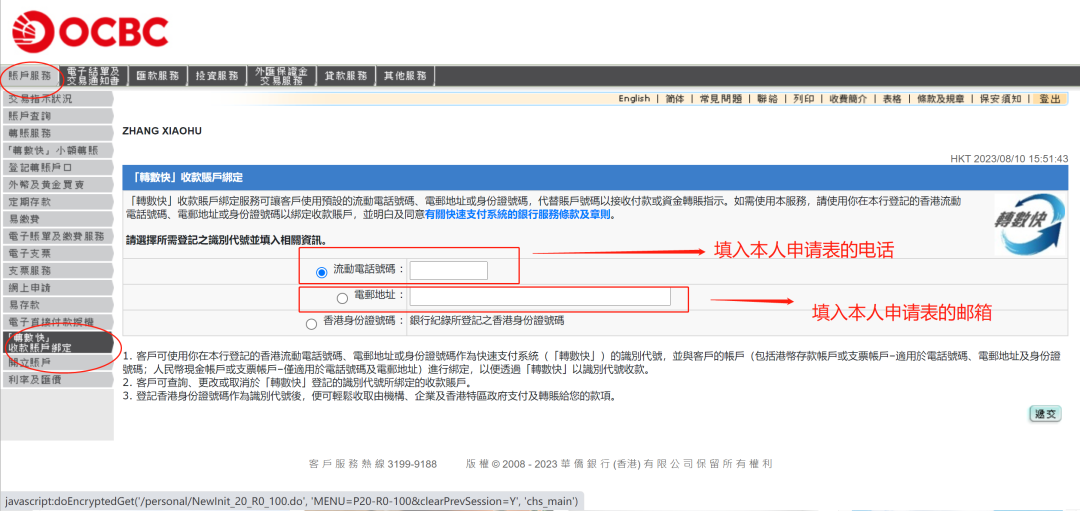The image size is (1080, 511).
Task: Open the 其他服務 tab
Action: 405,76
